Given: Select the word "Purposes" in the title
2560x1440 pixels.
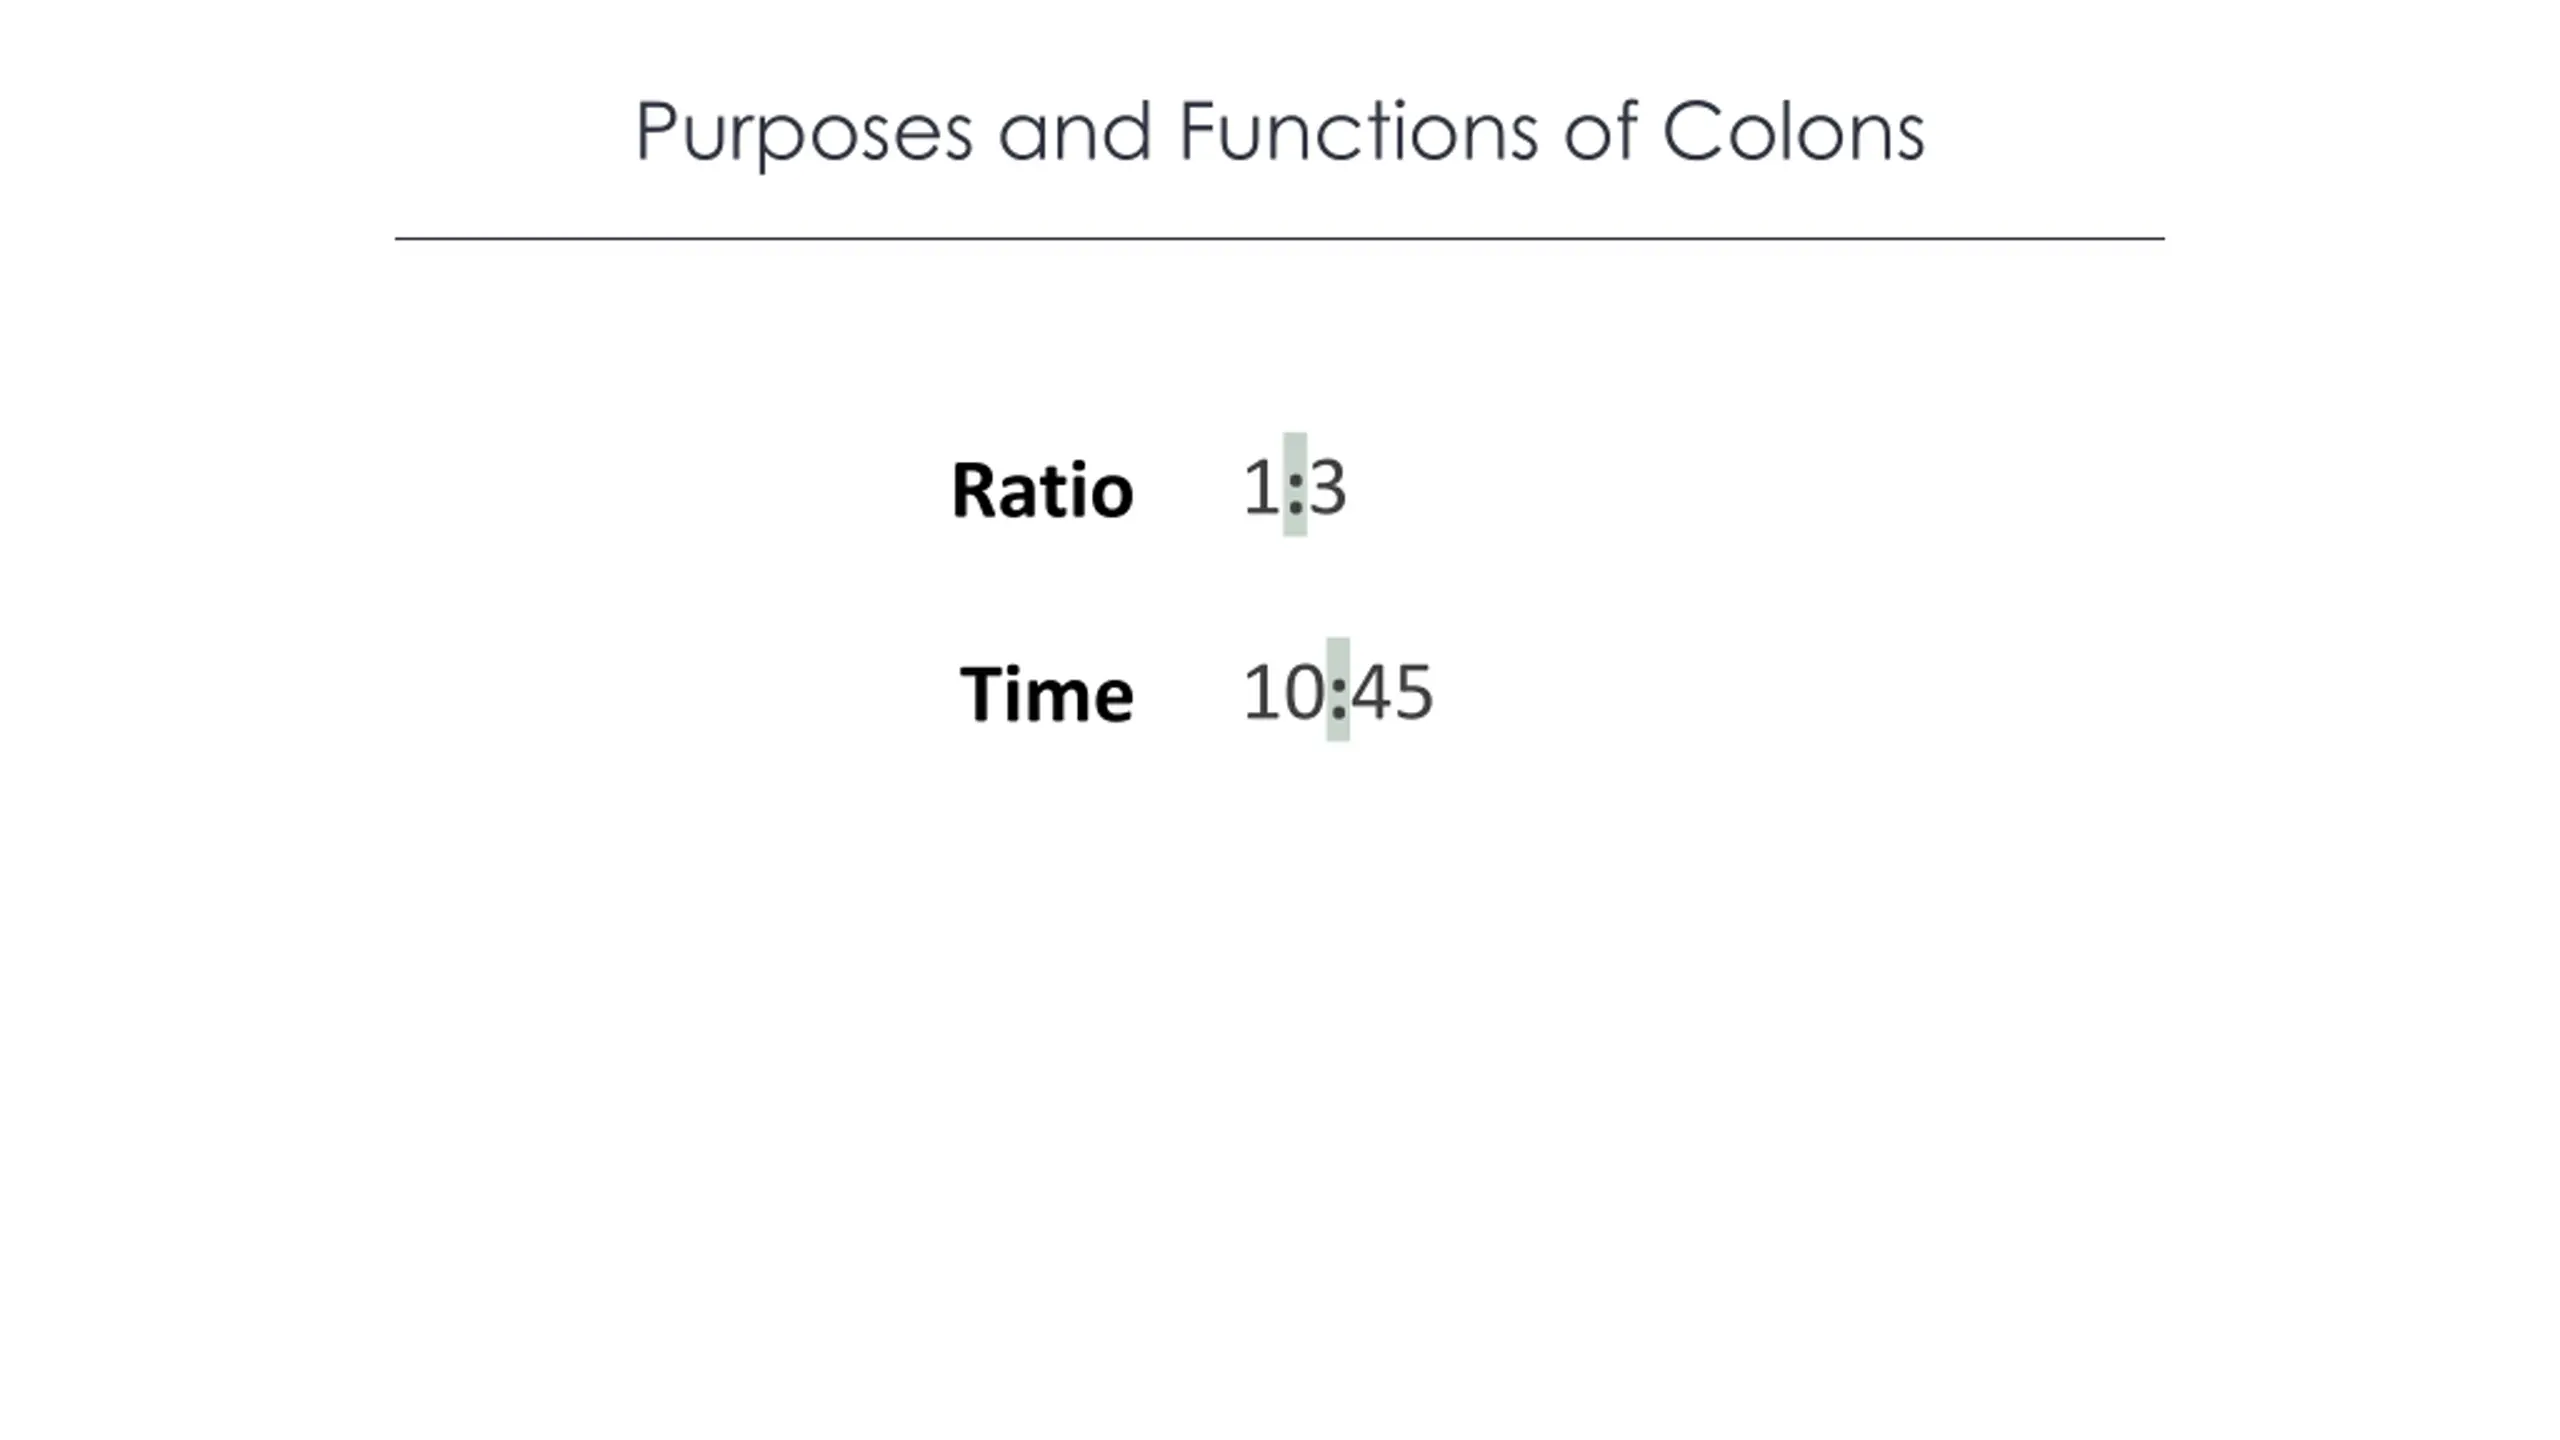Looking at the screenshot, I should 804,135.
